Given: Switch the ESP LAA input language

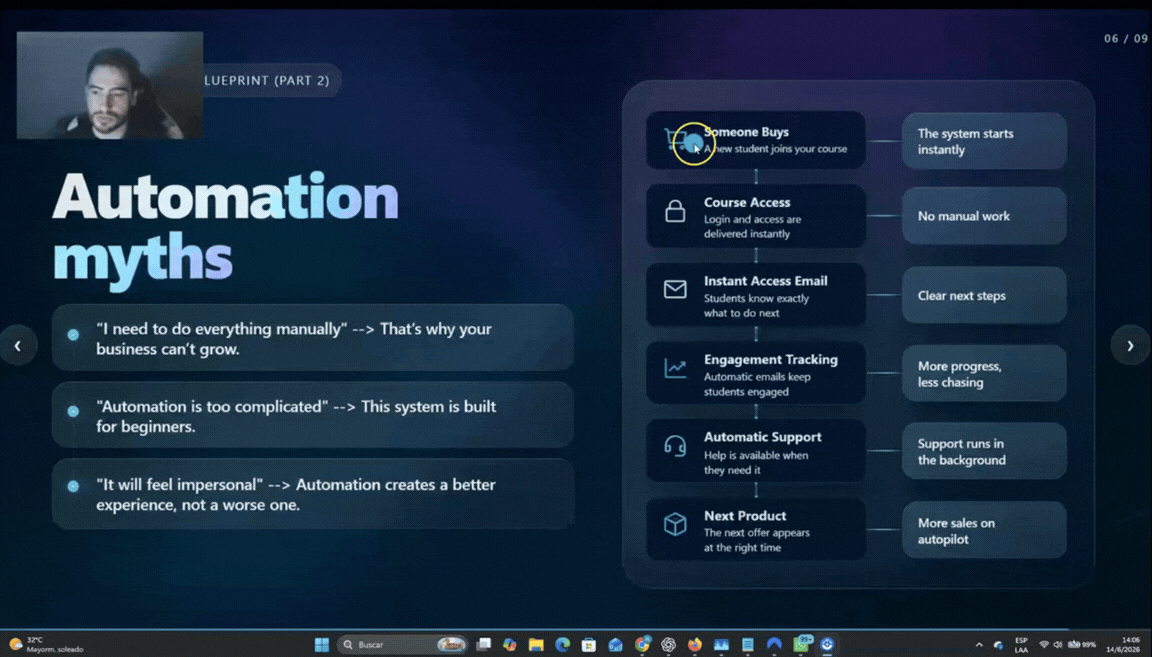Looking at the screenshot, I should (1021, 645).
